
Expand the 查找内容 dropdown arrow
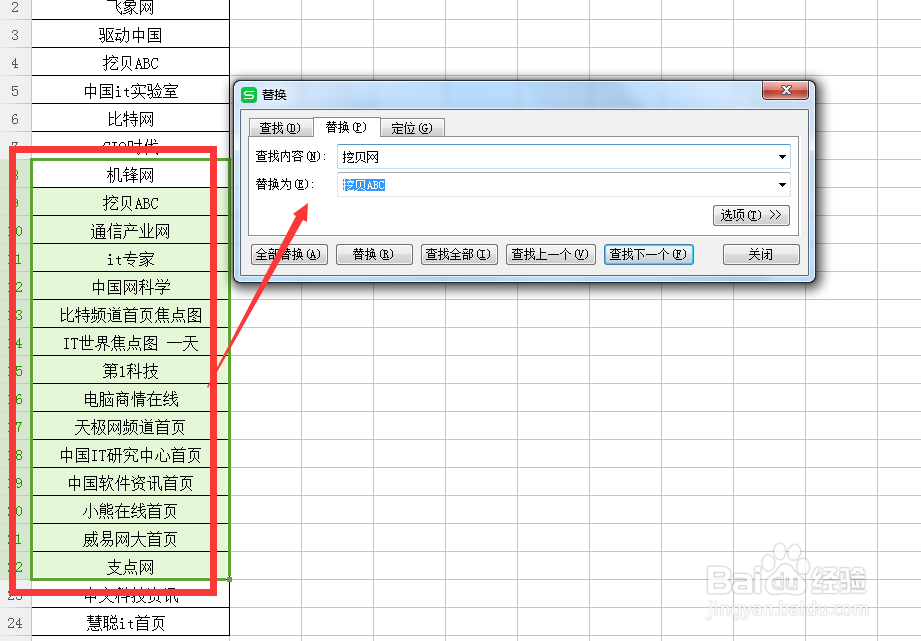[782, 157]
